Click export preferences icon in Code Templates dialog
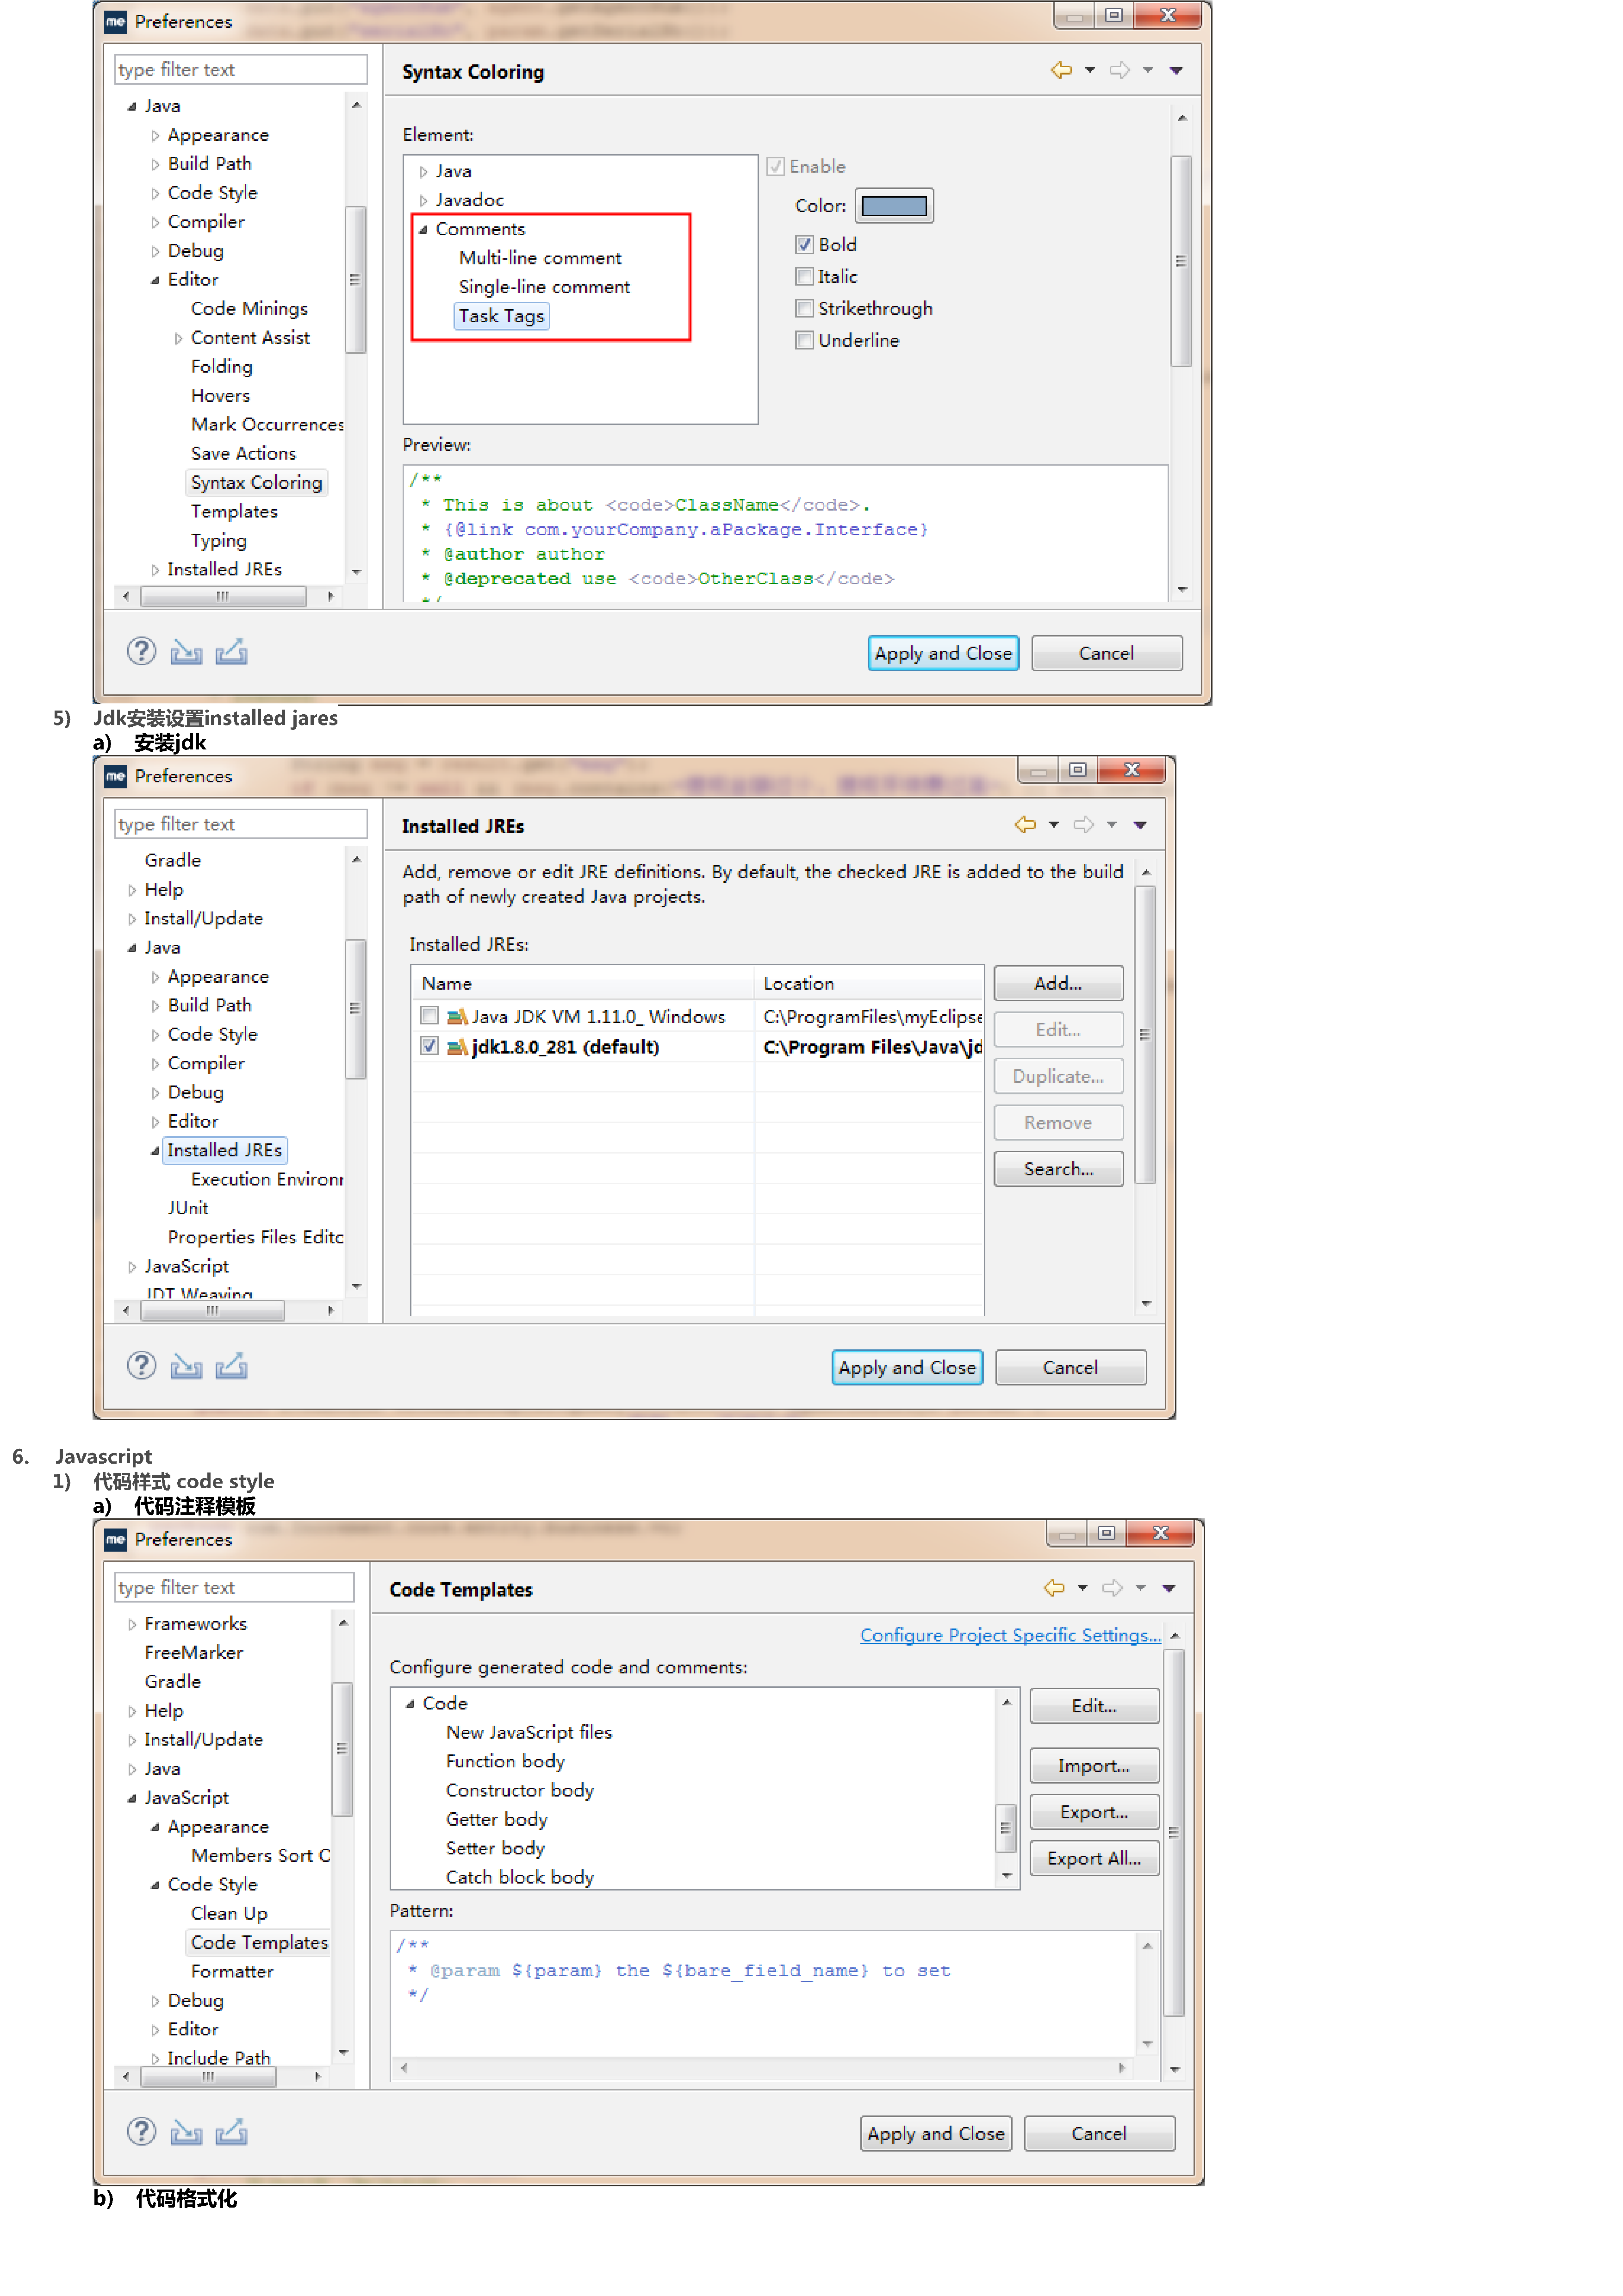Screen dimensions: 1623x2296 (x=231, y=2131)
